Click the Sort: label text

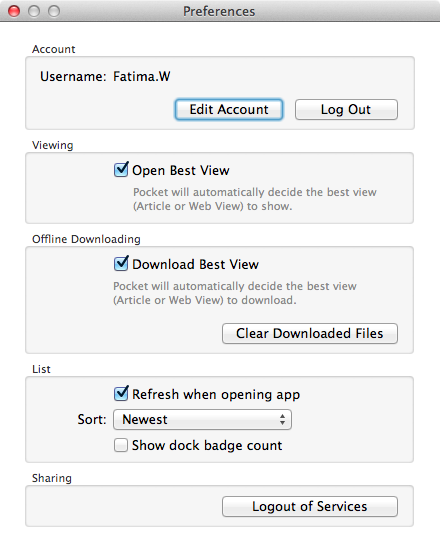(x=92, y=419)
